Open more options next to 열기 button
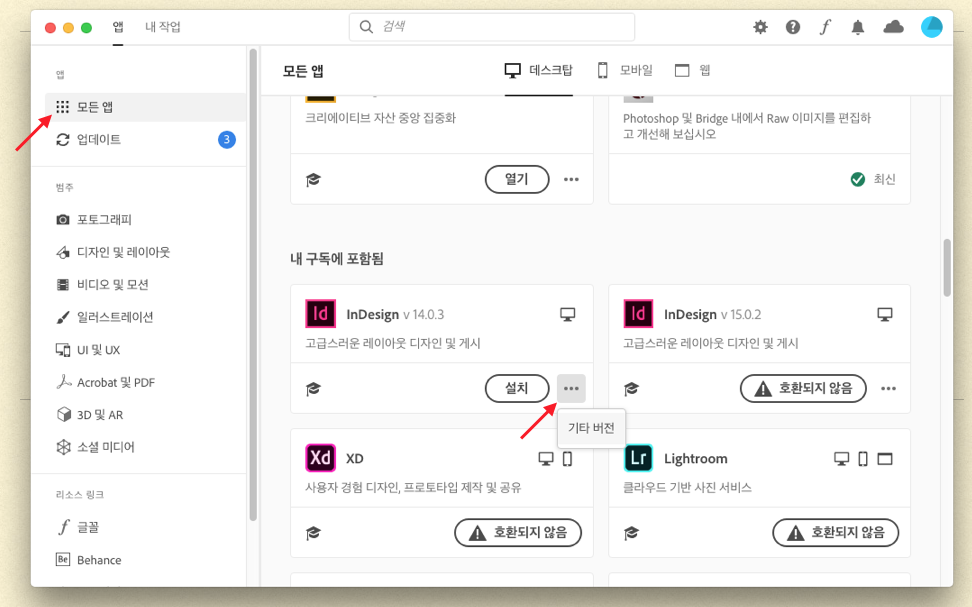 (571, 179)
